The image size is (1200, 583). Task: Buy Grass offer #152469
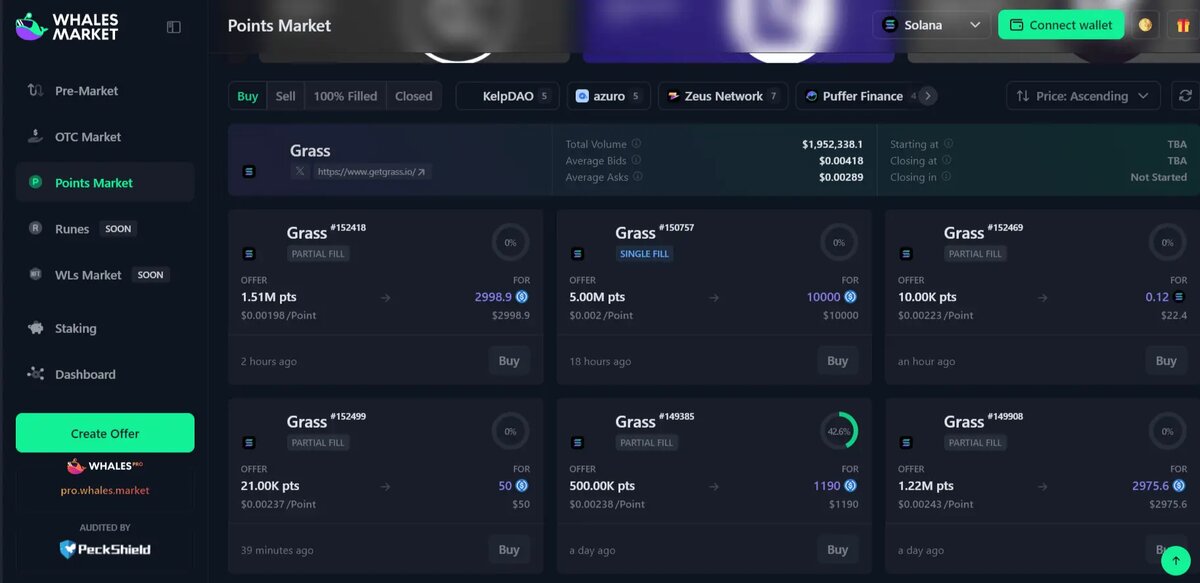point(1166,361)
